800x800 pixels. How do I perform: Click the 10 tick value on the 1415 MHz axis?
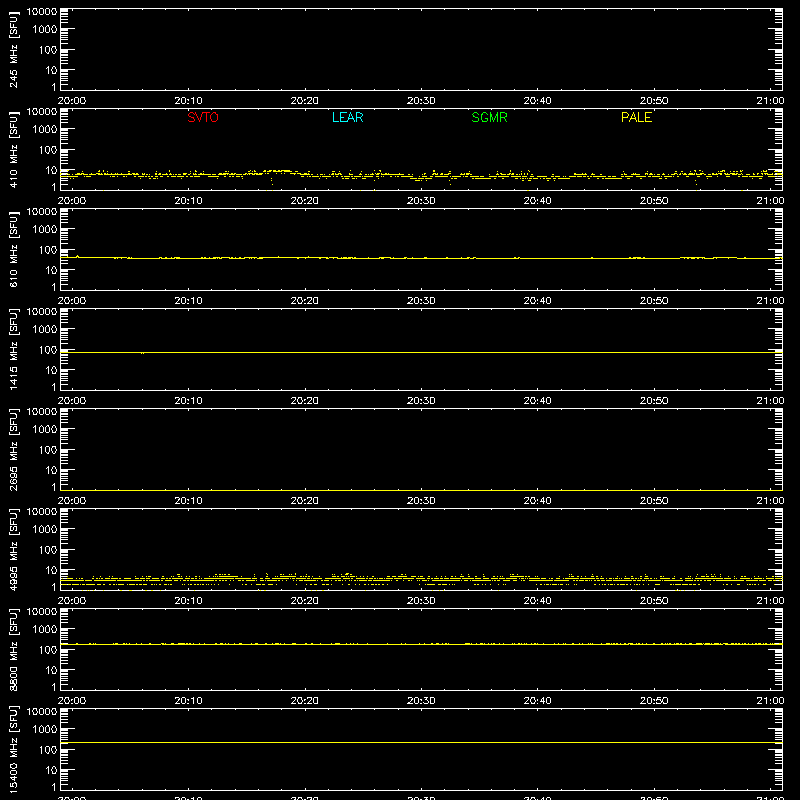51,370
